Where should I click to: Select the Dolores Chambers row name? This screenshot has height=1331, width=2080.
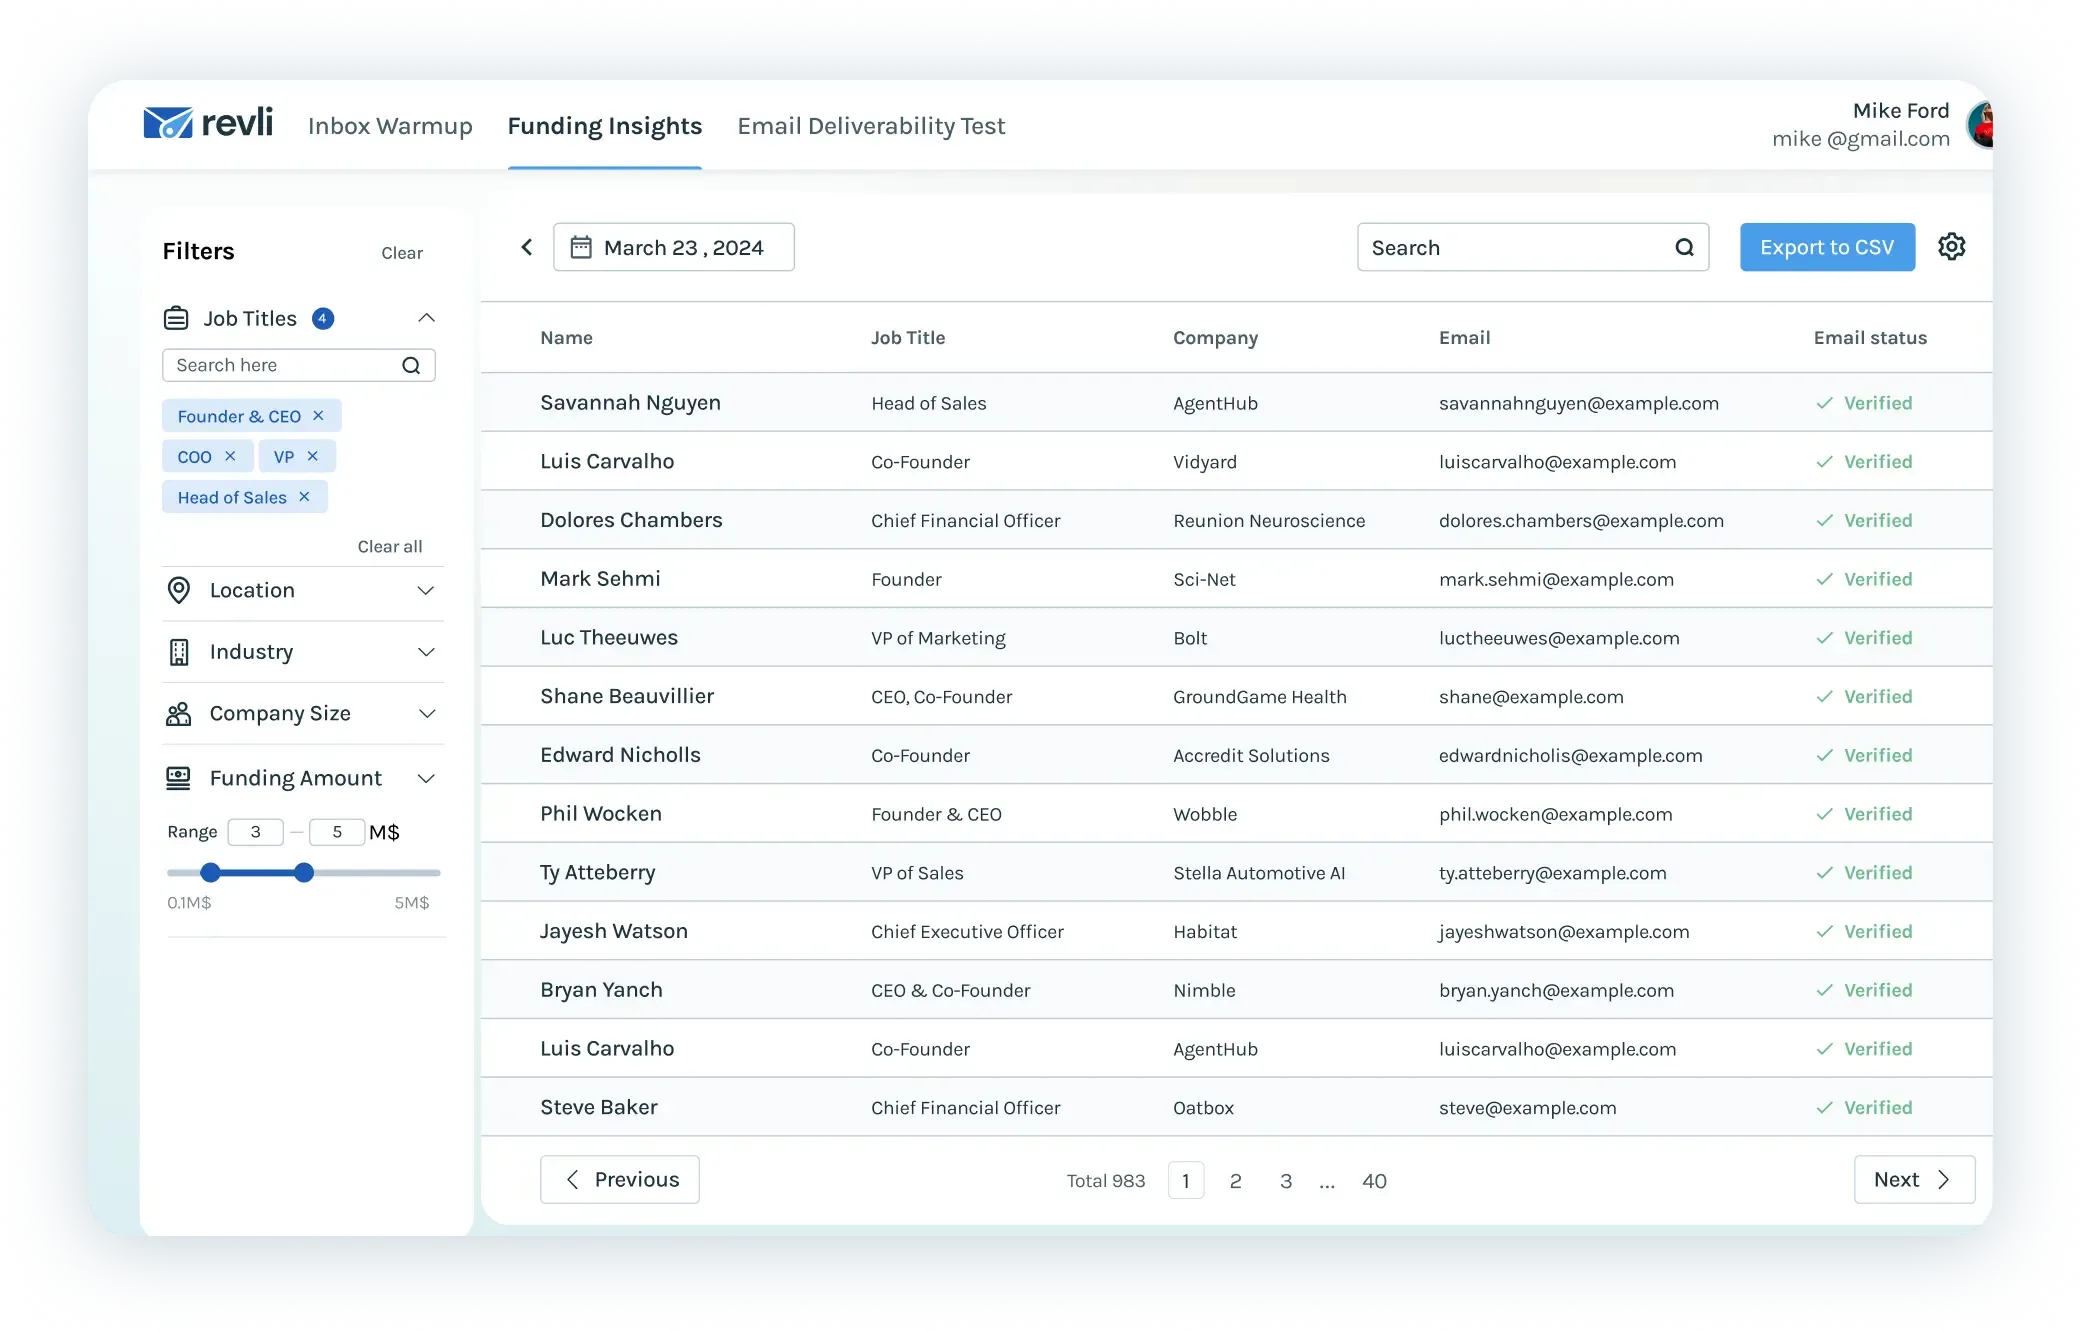tap(631, 520)
